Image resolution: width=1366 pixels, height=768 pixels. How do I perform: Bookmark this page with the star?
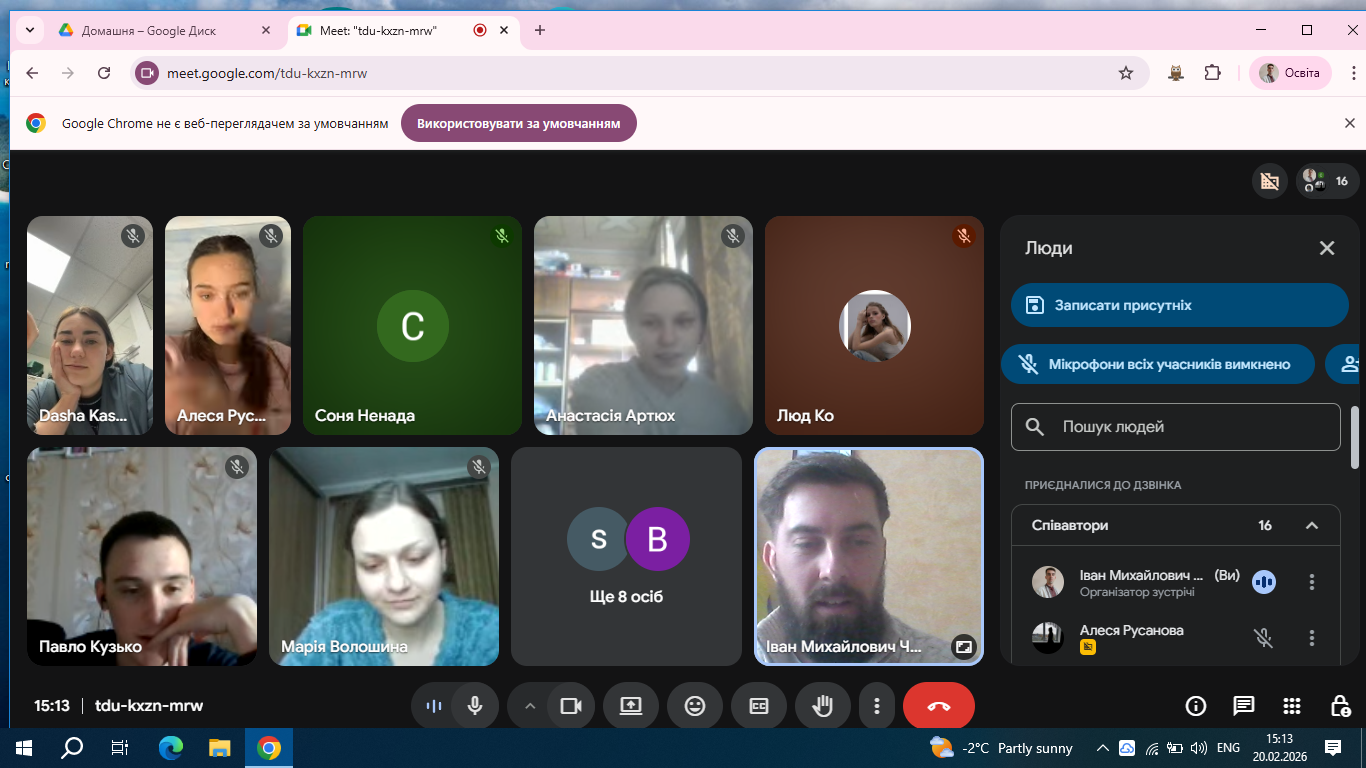(x=1126, y=73)
